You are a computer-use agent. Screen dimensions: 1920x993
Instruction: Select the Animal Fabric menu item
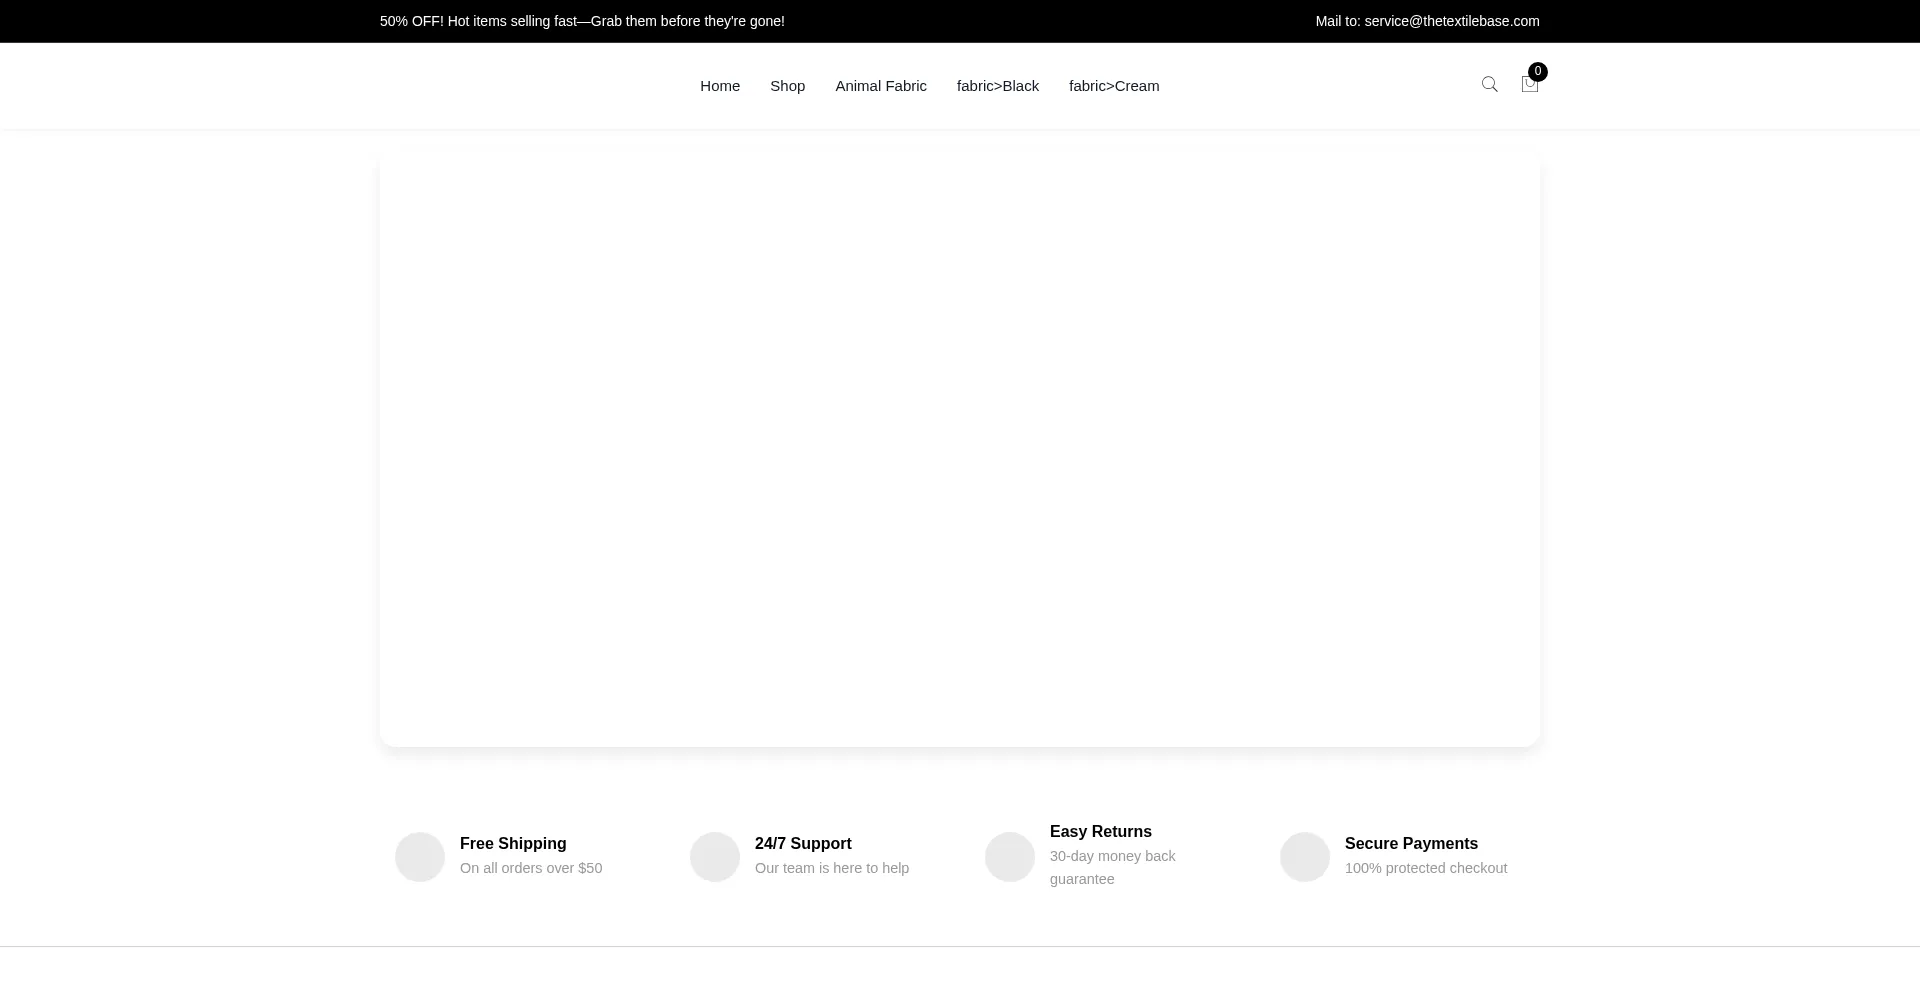pos(881,86)
